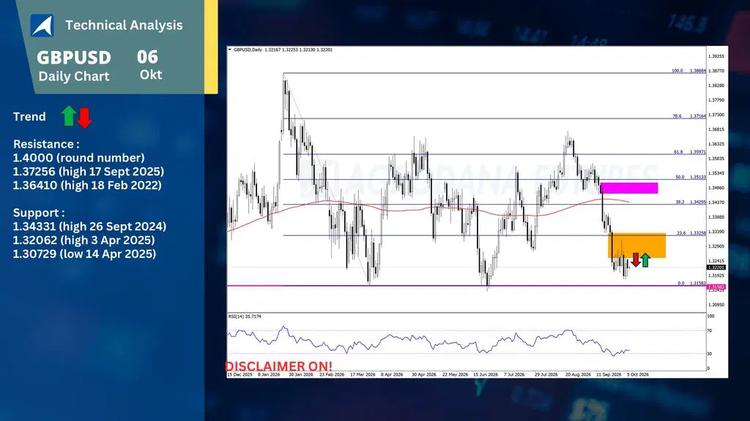Select the 1.4000 (round number) resistance line

click(x=78, y=158)
